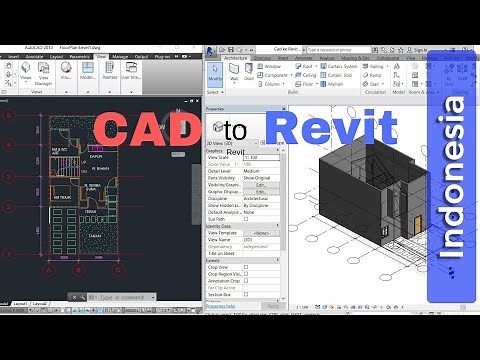Click the View Scale value field
Viewport: 480px width, 360px height.
261,157
